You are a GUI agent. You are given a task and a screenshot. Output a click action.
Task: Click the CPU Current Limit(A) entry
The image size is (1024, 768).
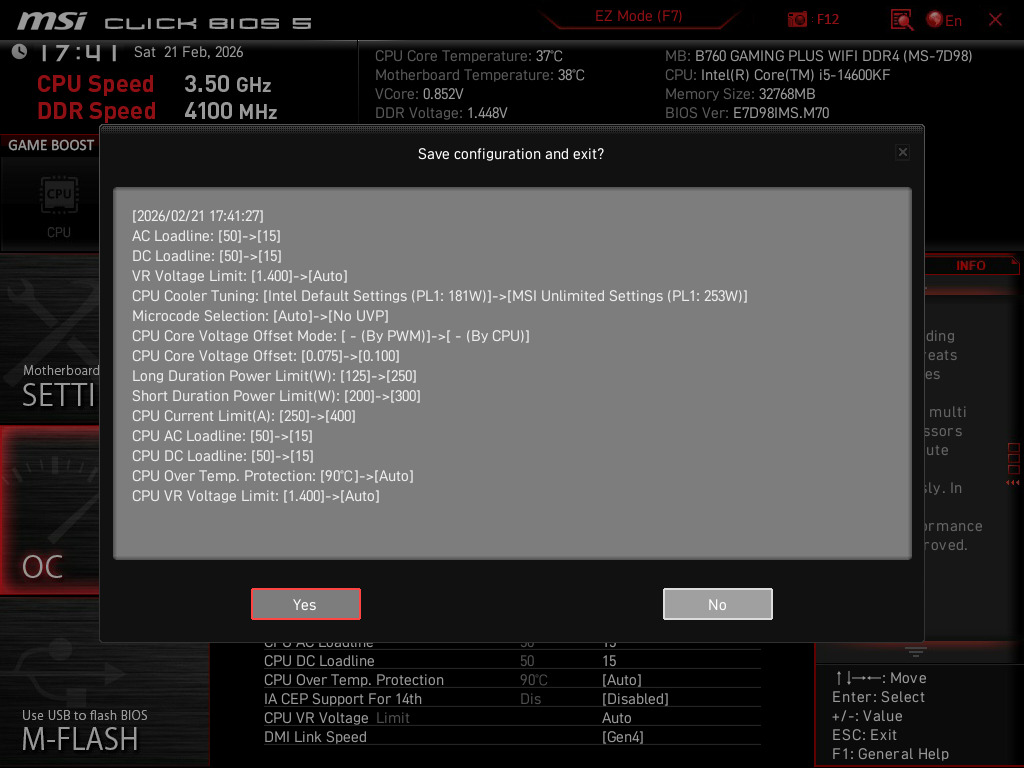[244, 416]
